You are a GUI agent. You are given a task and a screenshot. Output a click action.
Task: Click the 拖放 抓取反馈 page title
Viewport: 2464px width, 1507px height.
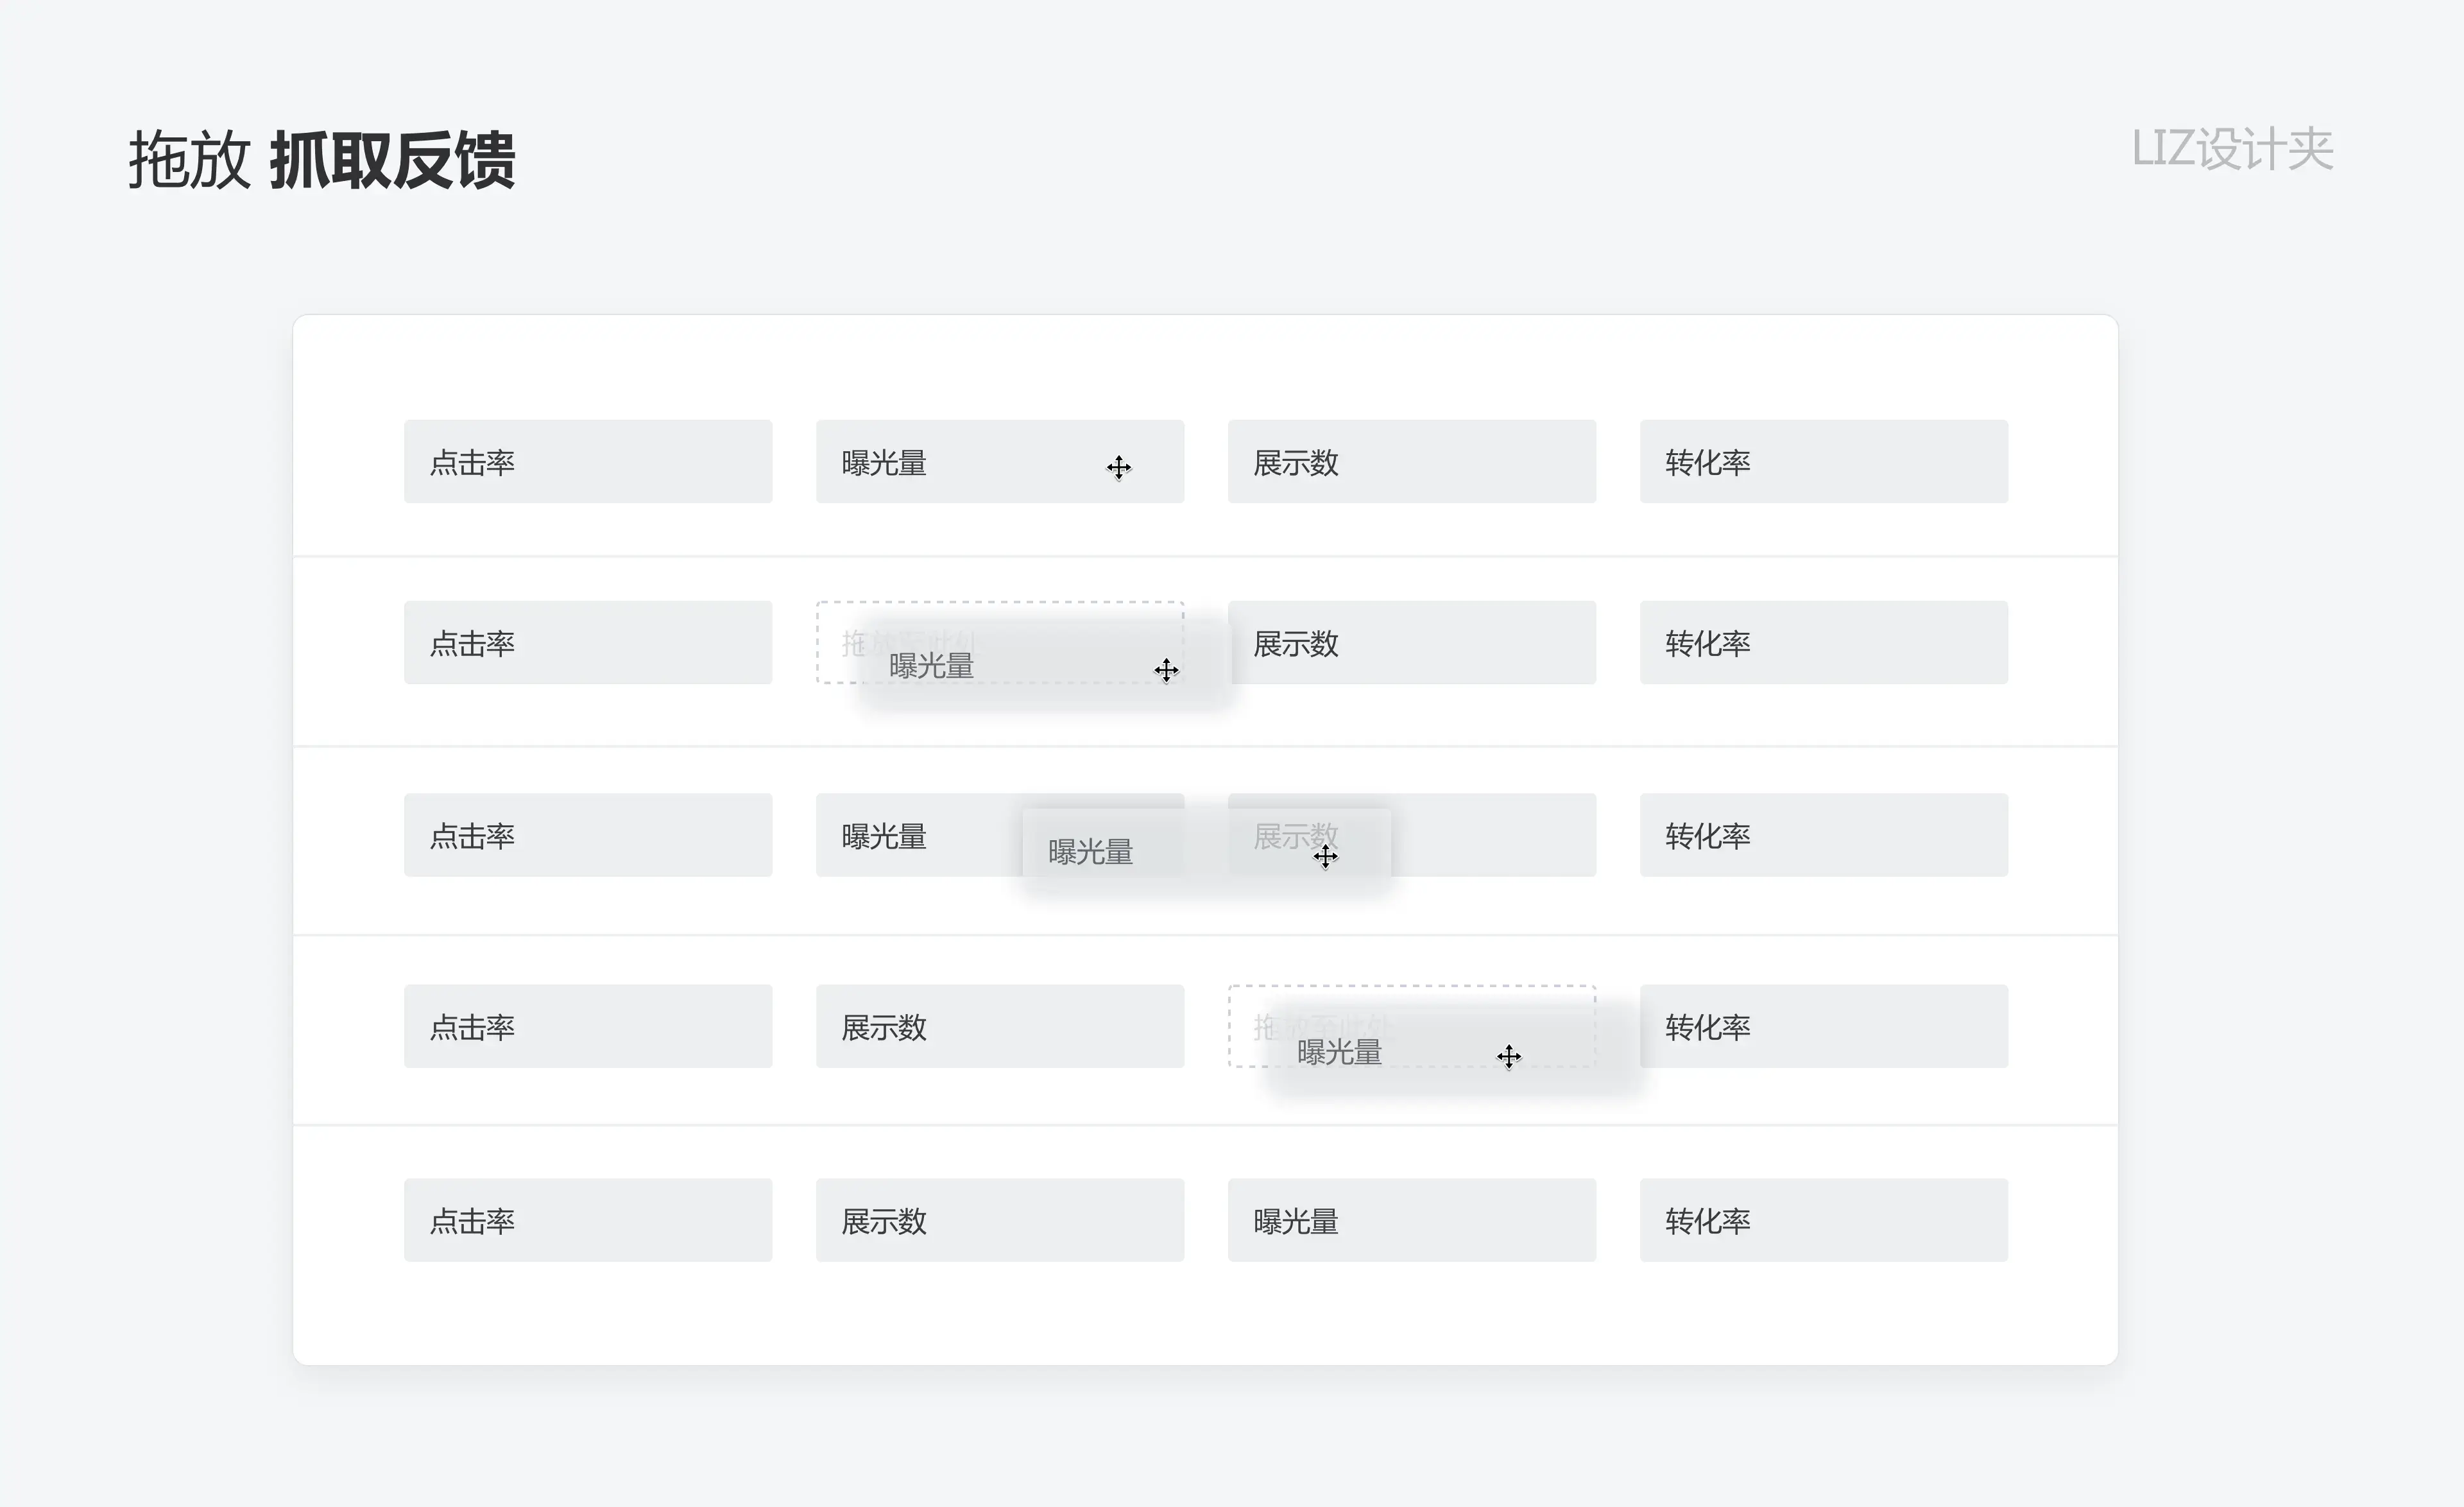[x=322, y=160]
